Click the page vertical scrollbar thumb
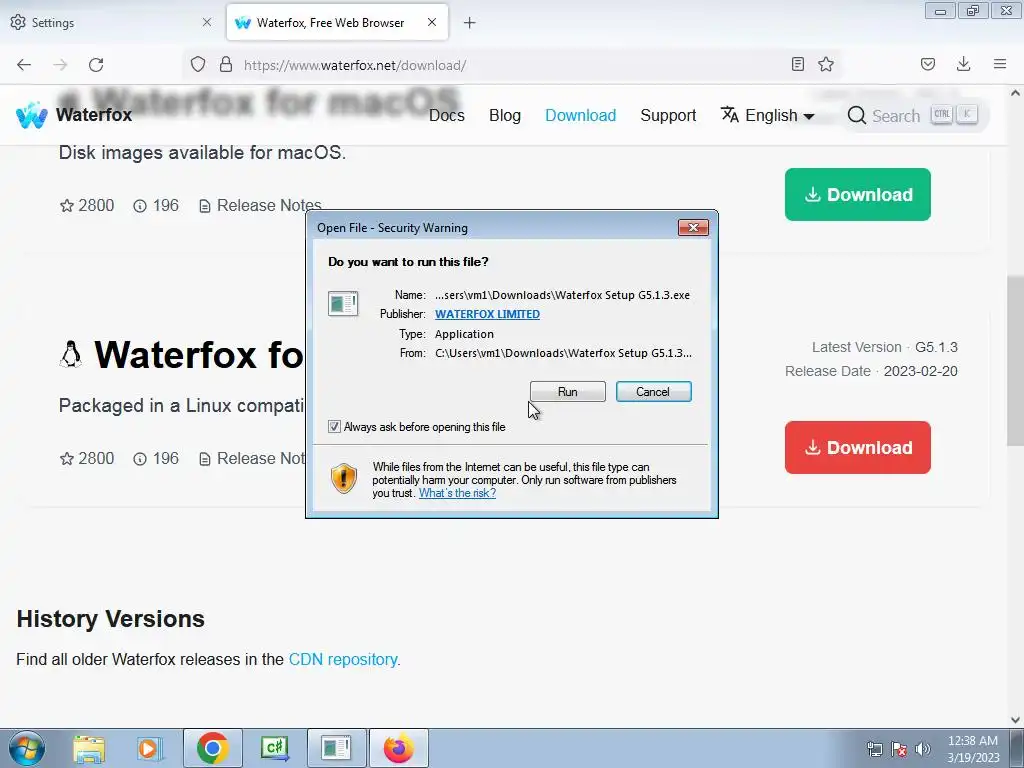Viewport: 1024px width, 768px height. click(1015, 360)
